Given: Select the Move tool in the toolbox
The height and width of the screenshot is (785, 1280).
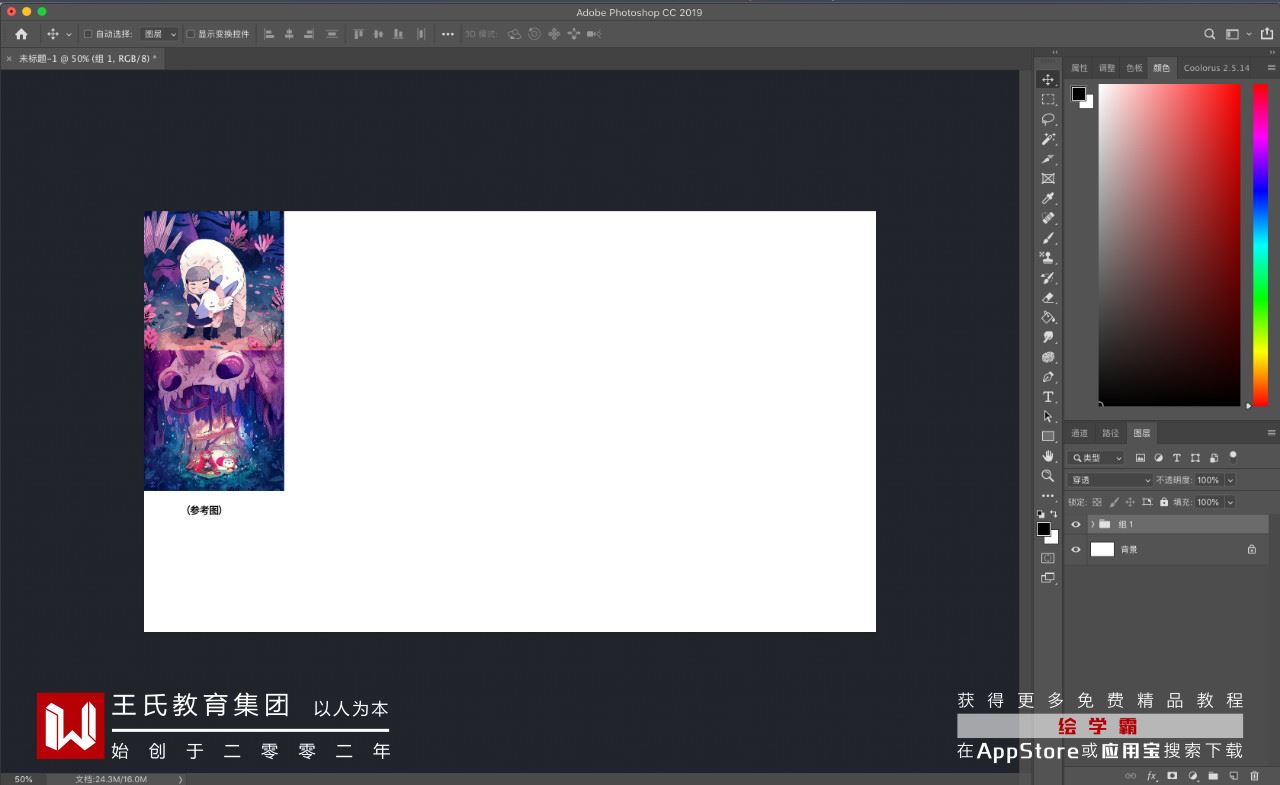Looking at the screenshot, I should click(x=1048, y=79).
